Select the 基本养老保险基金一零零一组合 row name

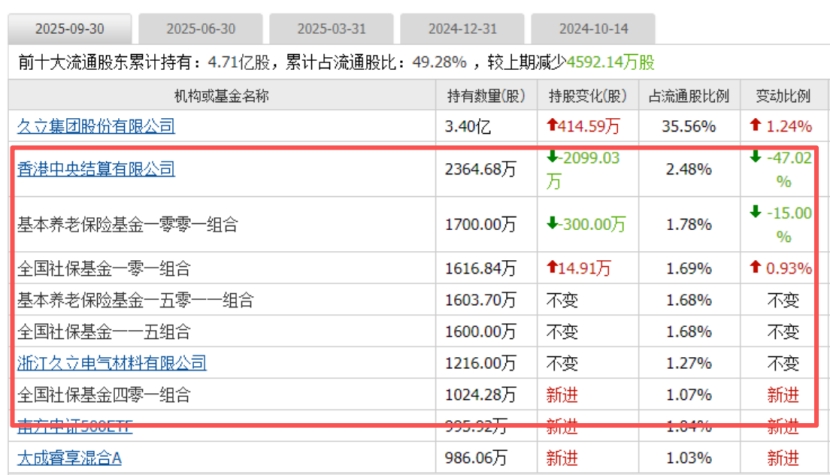(x=128, y=225)
